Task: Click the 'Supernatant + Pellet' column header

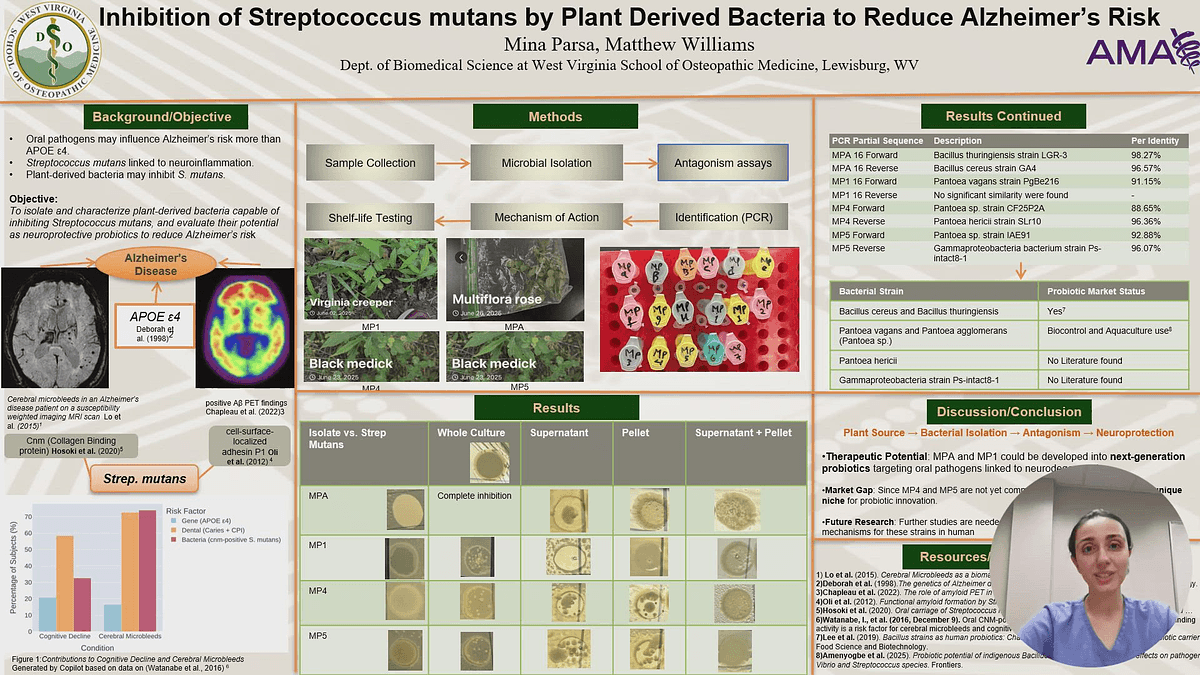Action: (x=744, y=432)
